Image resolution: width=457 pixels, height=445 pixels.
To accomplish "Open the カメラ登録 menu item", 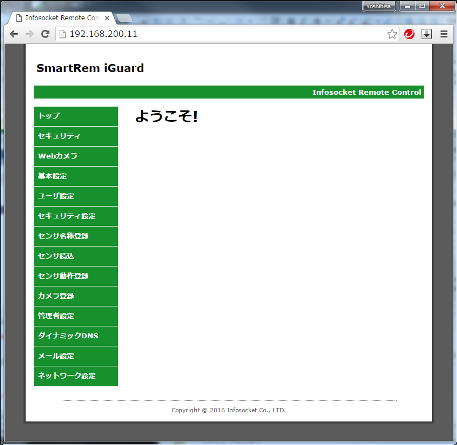I will click(76, 296).
